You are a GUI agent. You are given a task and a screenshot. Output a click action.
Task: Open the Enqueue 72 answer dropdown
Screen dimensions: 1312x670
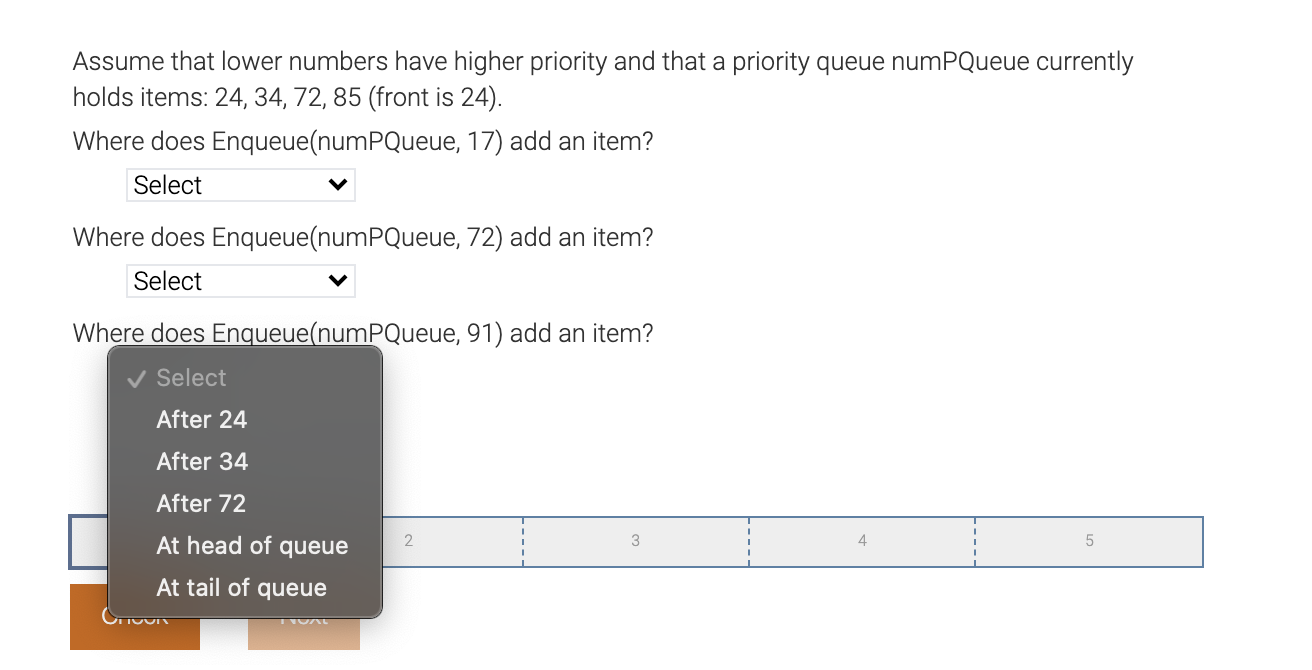[240, 280]
